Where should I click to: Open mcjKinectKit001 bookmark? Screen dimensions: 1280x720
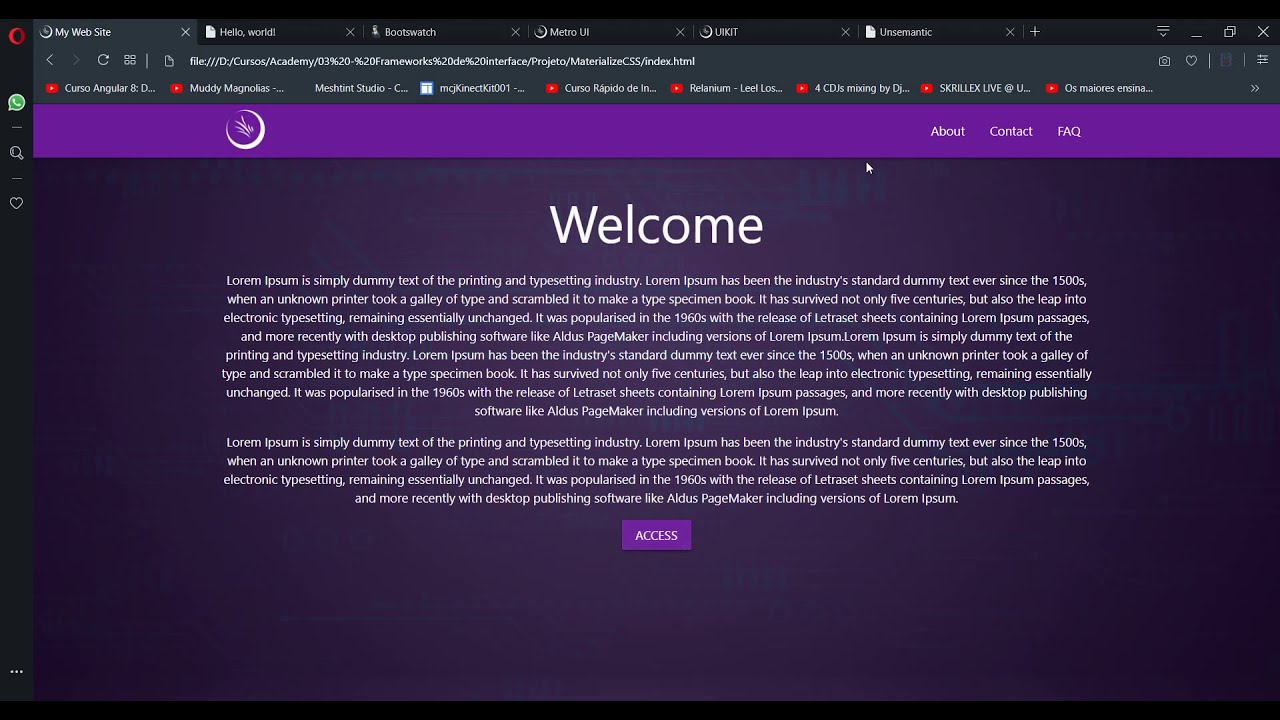[x=473, y=88]
